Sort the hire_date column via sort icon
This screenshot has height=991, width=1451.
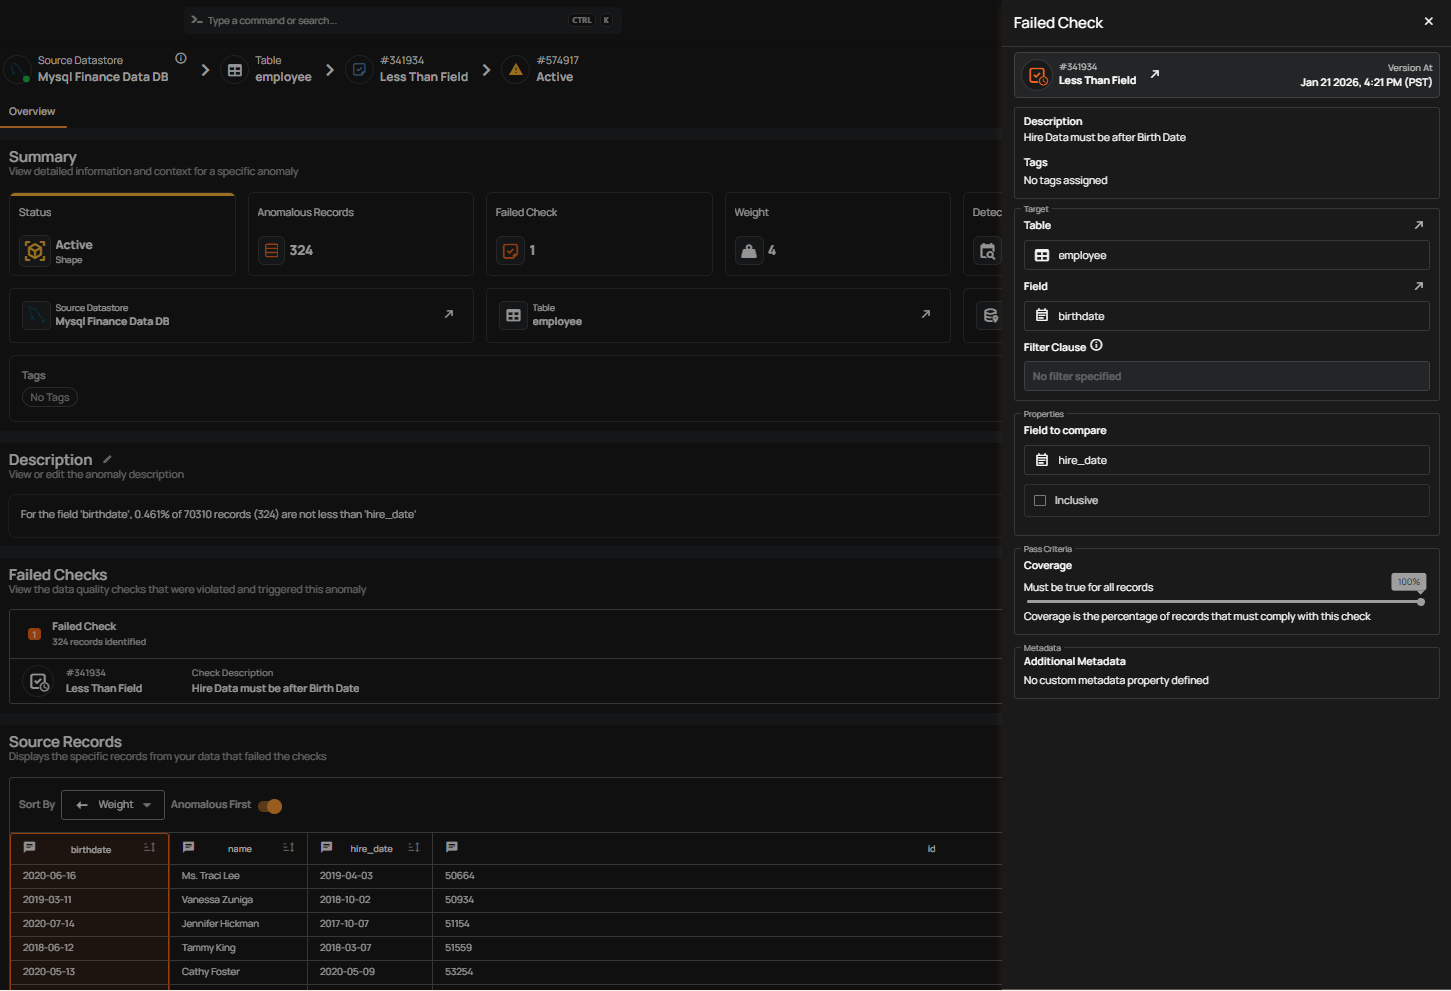click(414, 848)
